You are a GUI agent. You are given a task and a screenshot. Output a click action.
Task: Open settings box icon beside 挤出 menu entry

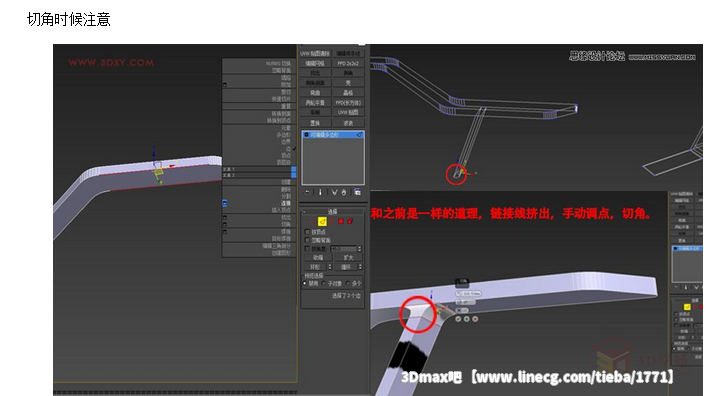tap(225, 217)
